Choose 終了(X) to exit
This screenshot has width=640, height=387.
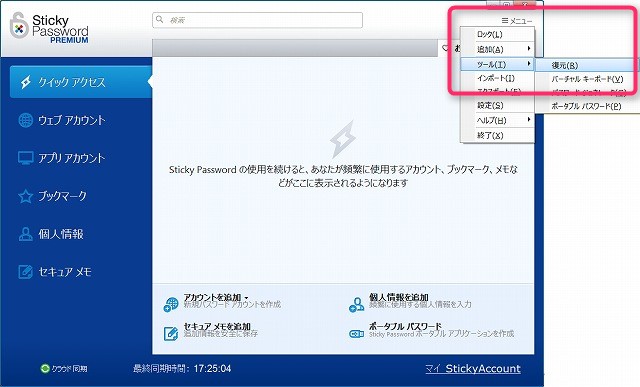497,135
